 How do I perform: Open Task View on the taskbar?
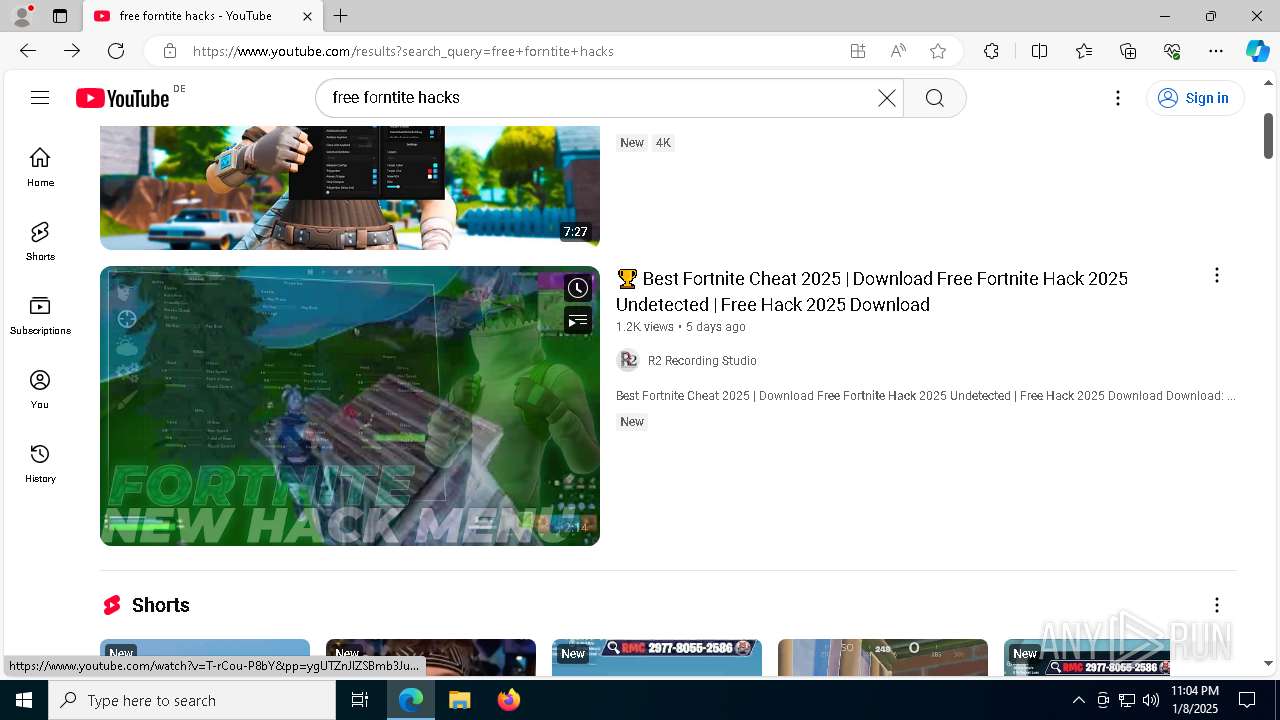(360, 700)
